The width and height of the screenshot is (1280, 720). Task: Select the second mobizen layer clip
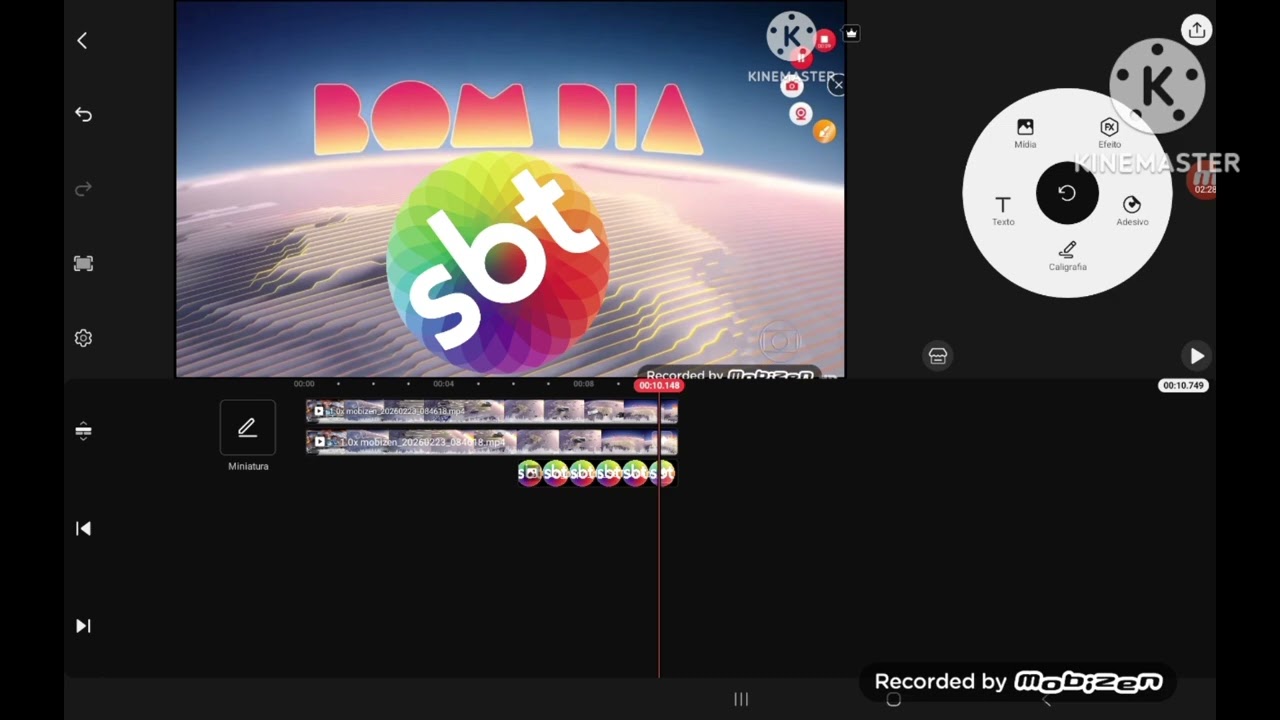[x=491, y=442]
